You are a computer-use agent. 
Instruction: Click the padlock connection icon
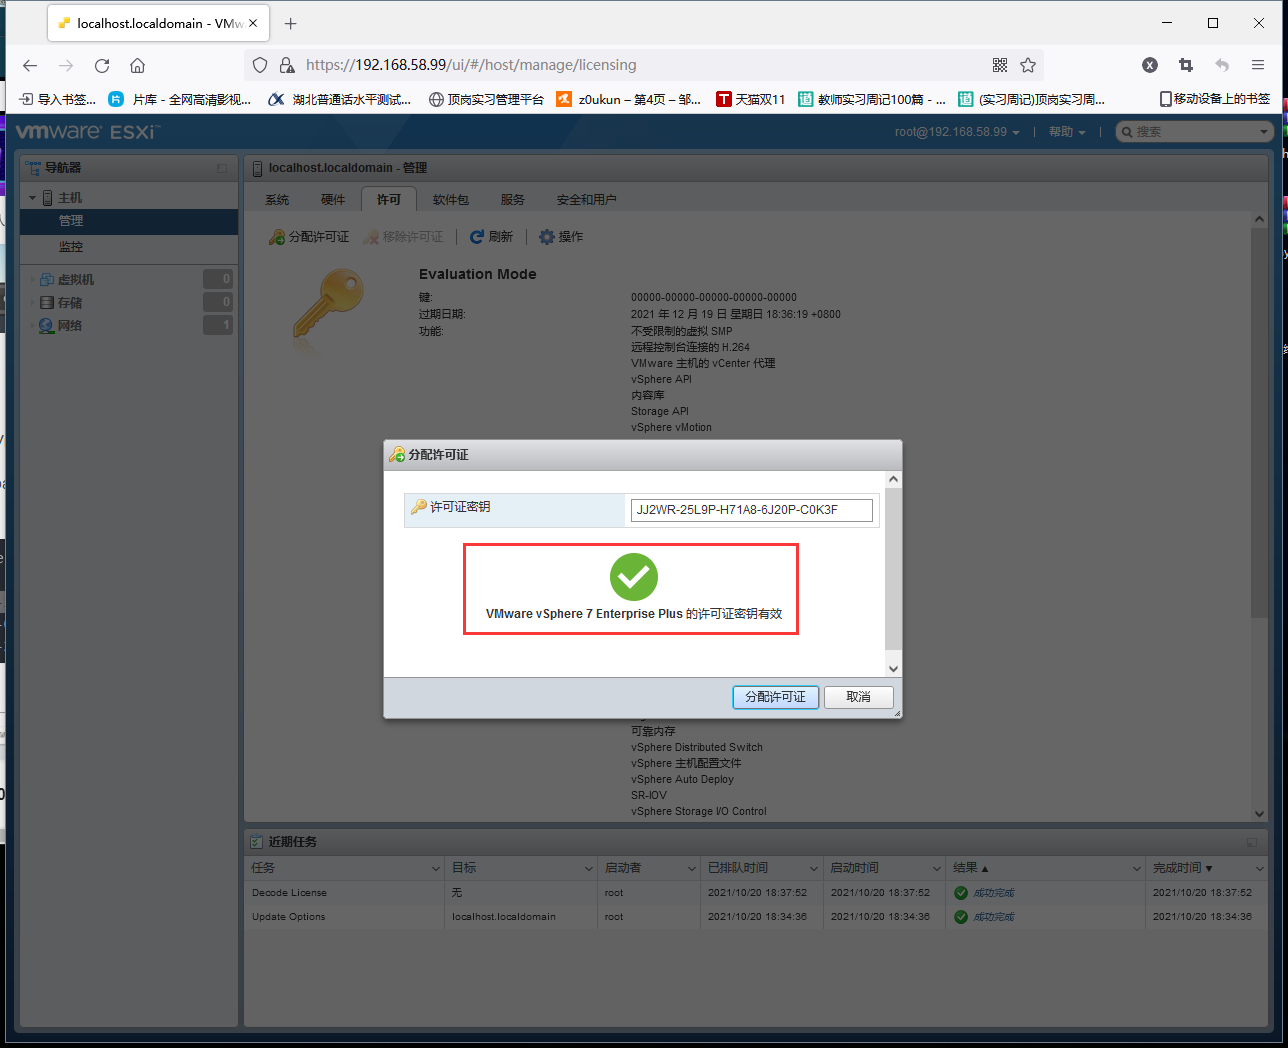pos(287,65)
